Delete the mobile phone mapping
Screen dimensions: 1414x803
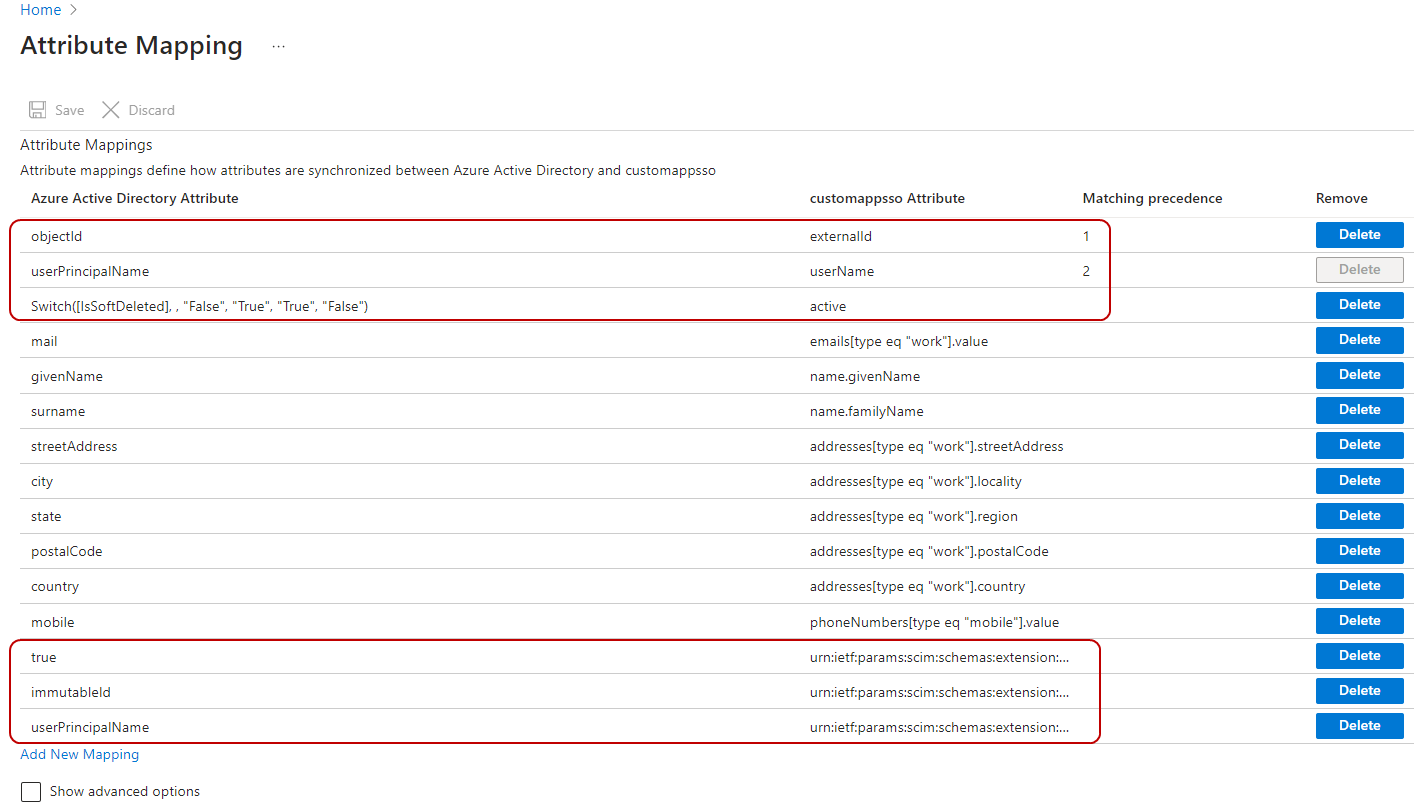(1359, 621)
